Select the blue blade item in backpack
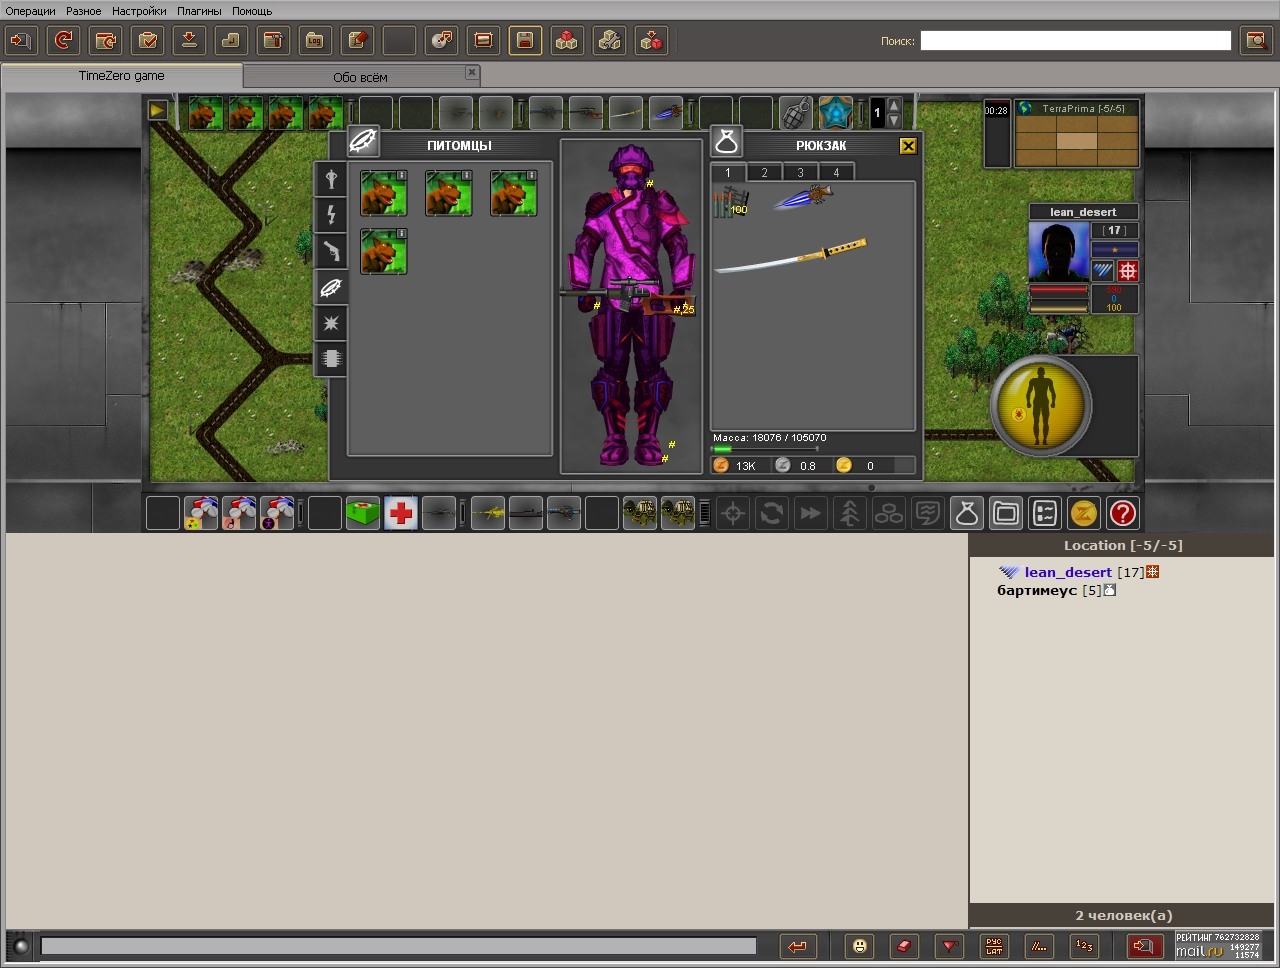The width and height of the screenshot is (1280, 968). click(803, 197)
